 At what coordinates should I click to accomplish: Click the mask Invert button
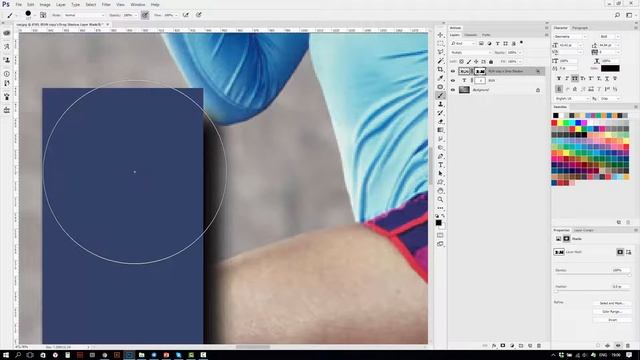pos(612,320)
